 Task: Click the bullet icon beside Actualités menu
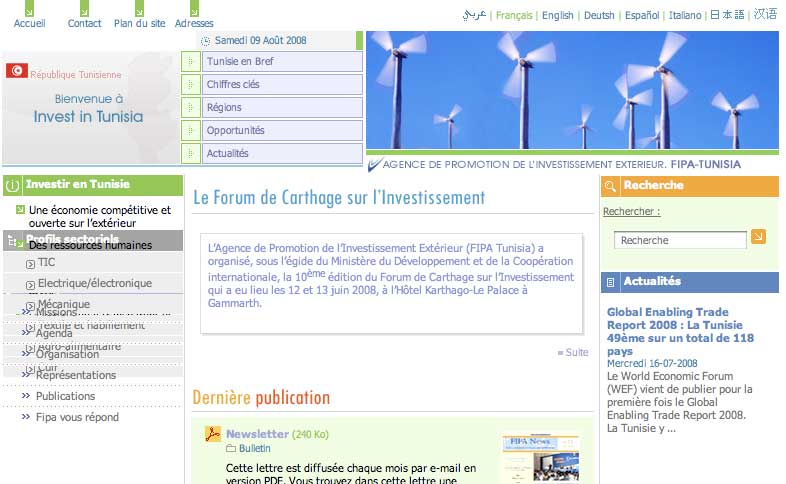coord(190,153)
